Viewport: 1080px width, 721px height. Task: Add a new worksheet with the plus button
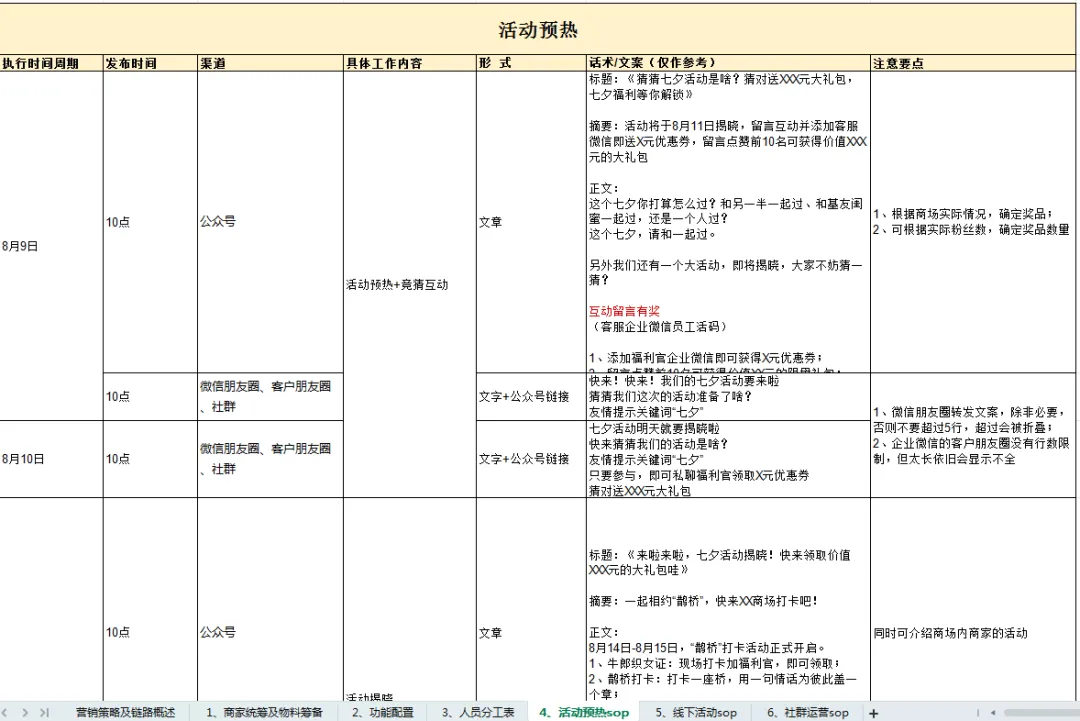tap(874, 710)
